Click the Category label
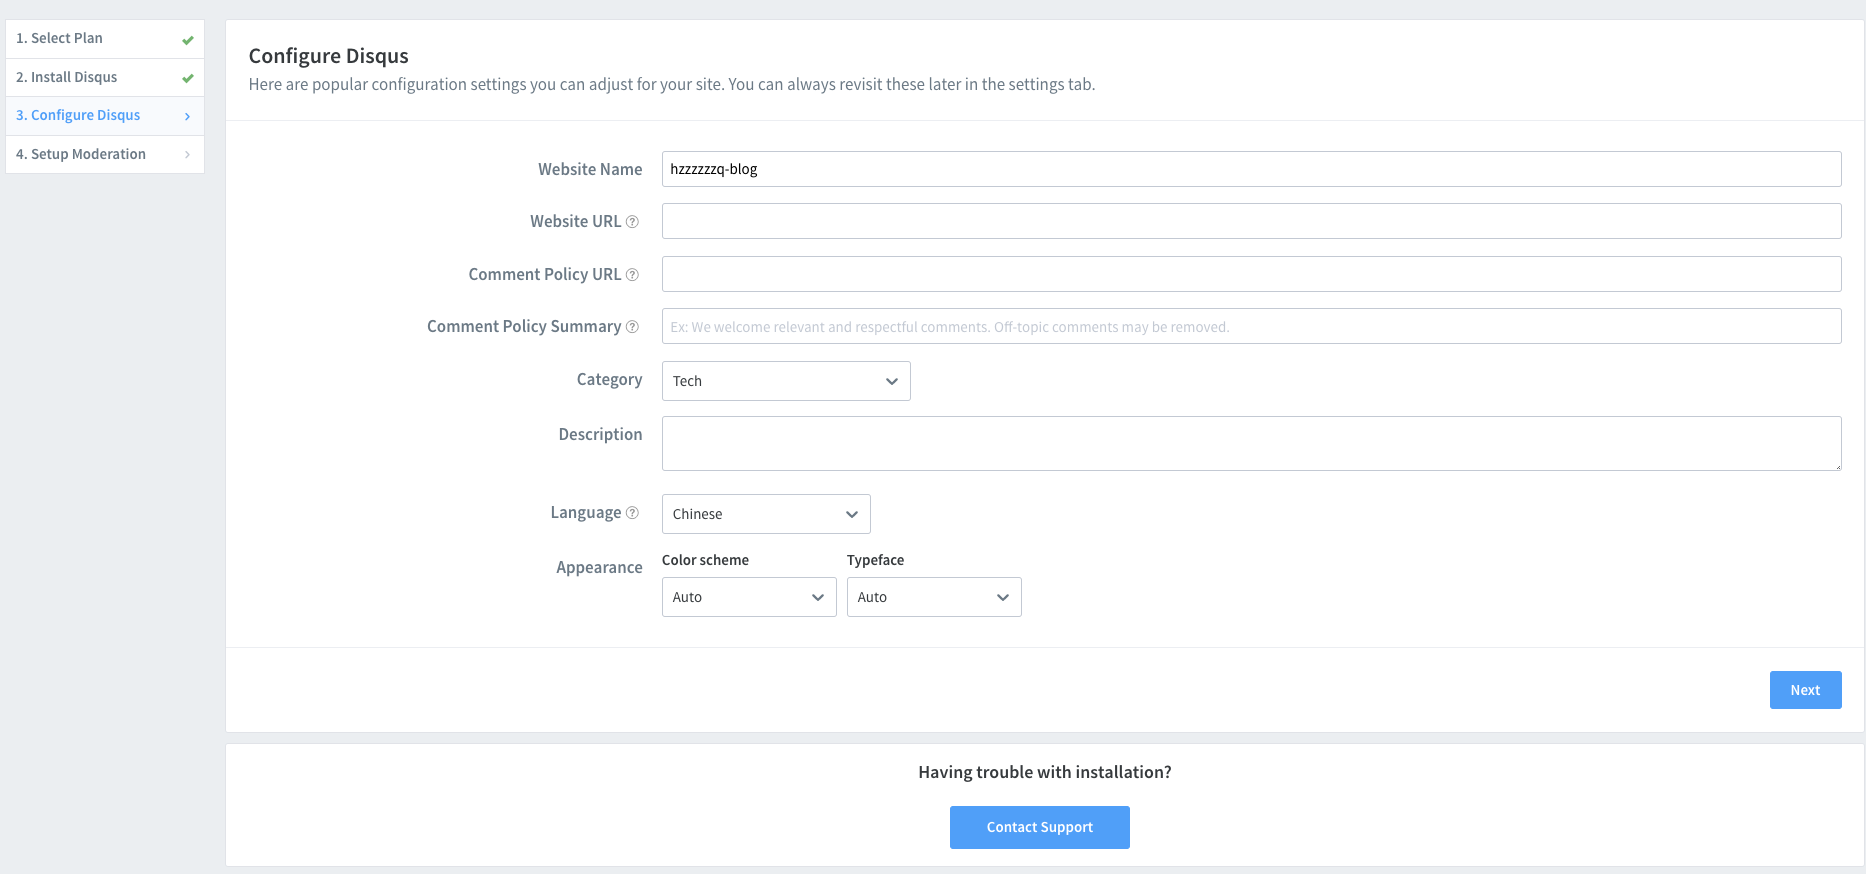This screenshot has width=1866, height=874. (609, 380)
